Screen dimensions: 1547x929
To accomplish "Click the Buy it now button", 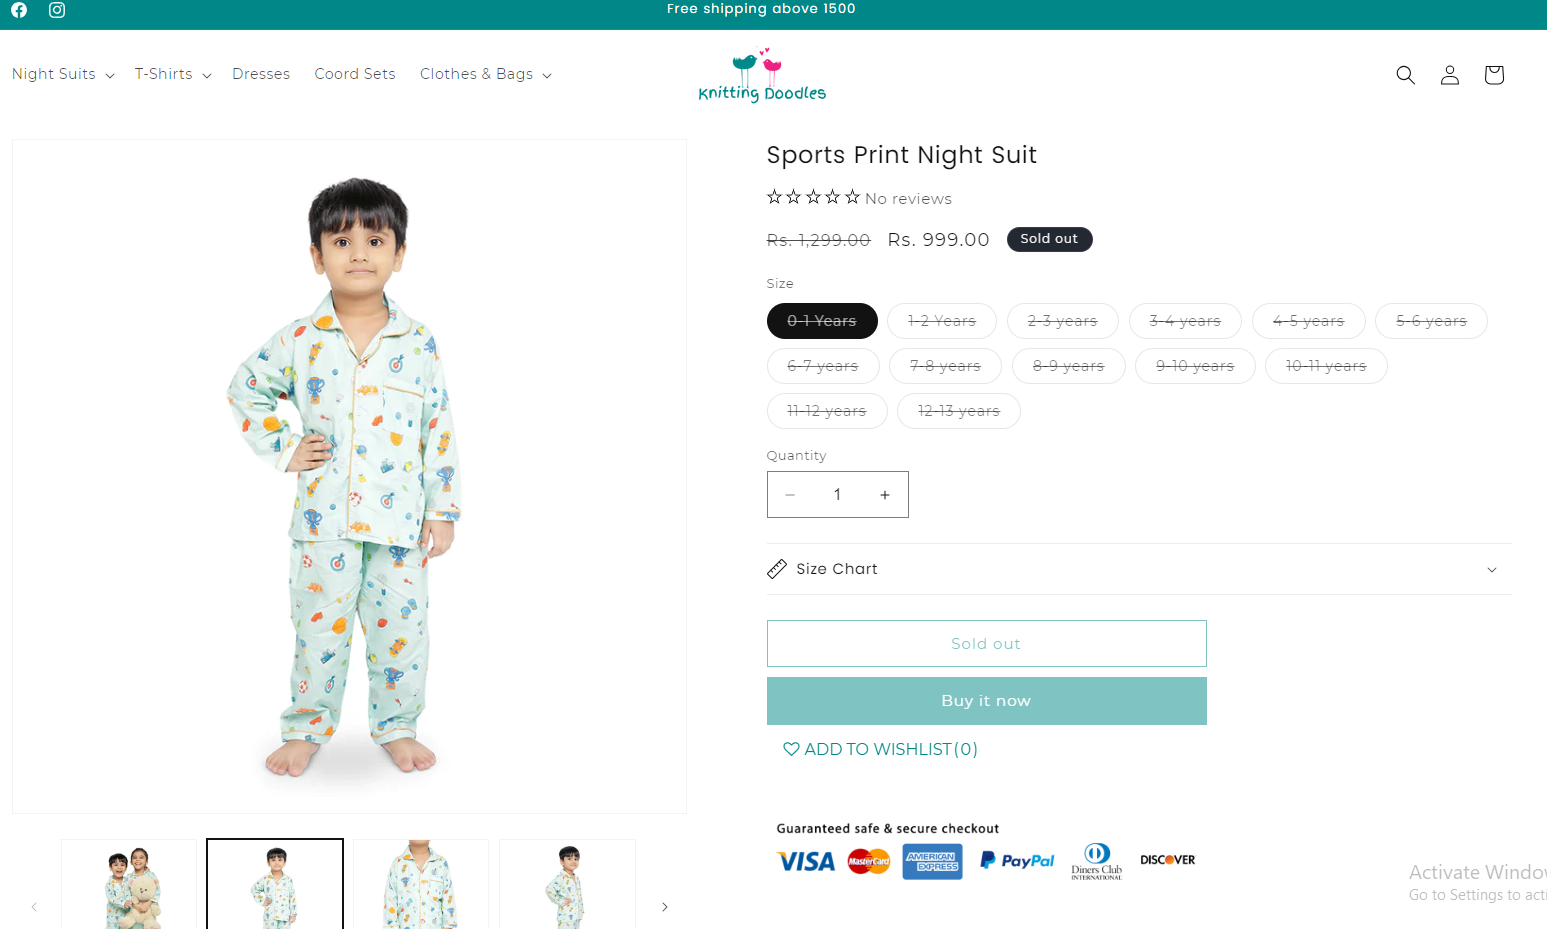I will tap(986, 701).
